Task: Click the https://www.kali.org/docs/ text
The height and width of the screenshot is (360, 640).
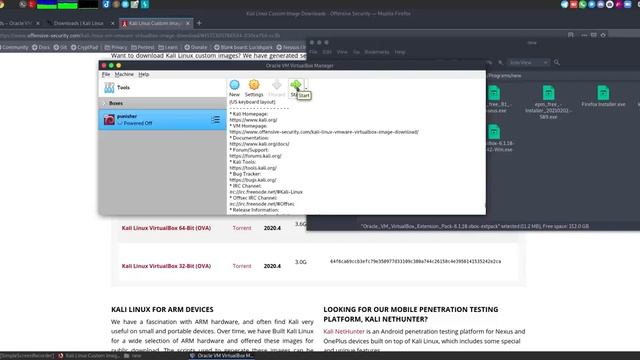Action: [x=260, y=144]
